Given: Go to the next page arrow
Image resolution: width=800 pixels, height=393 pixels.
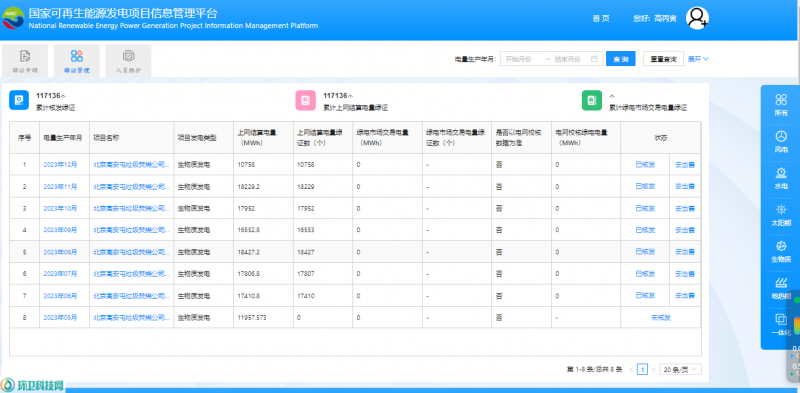Looking at the screenshot, I should [x=653, y=369].
